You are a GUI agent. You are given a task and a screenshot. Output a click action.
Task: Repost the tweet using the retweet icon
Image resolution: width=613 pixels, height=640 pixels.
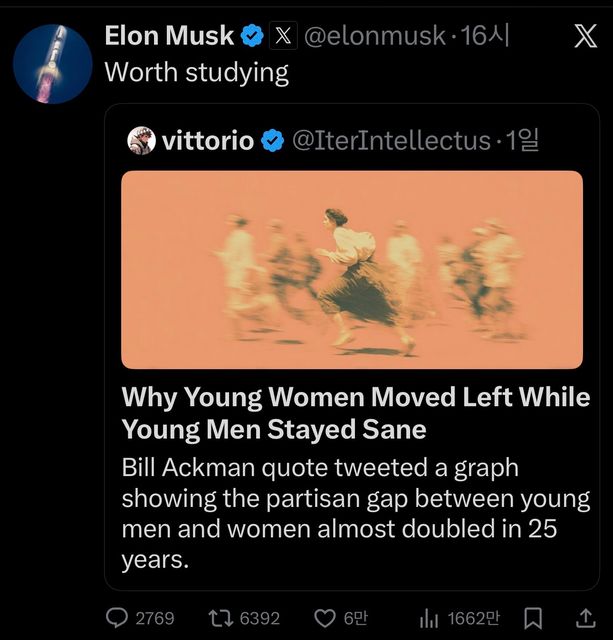(x=218, y=618)
